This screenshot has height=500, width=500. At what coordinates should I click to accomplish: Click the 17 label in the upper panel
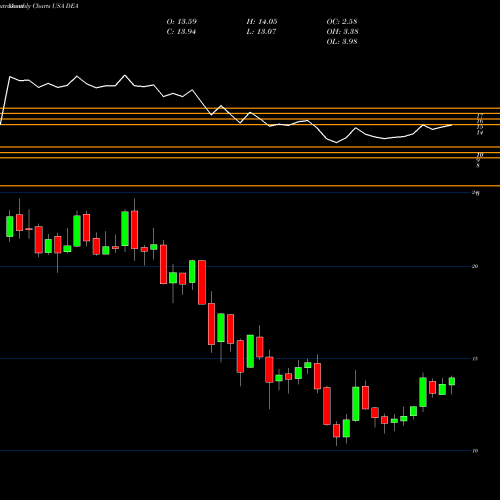click(x=480, y=116)
